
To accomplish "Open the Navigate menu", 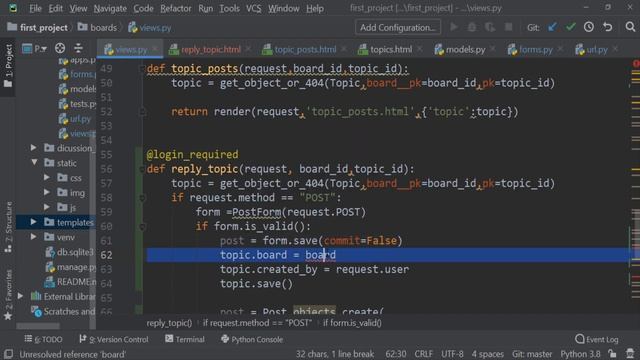I will point(110,8).
